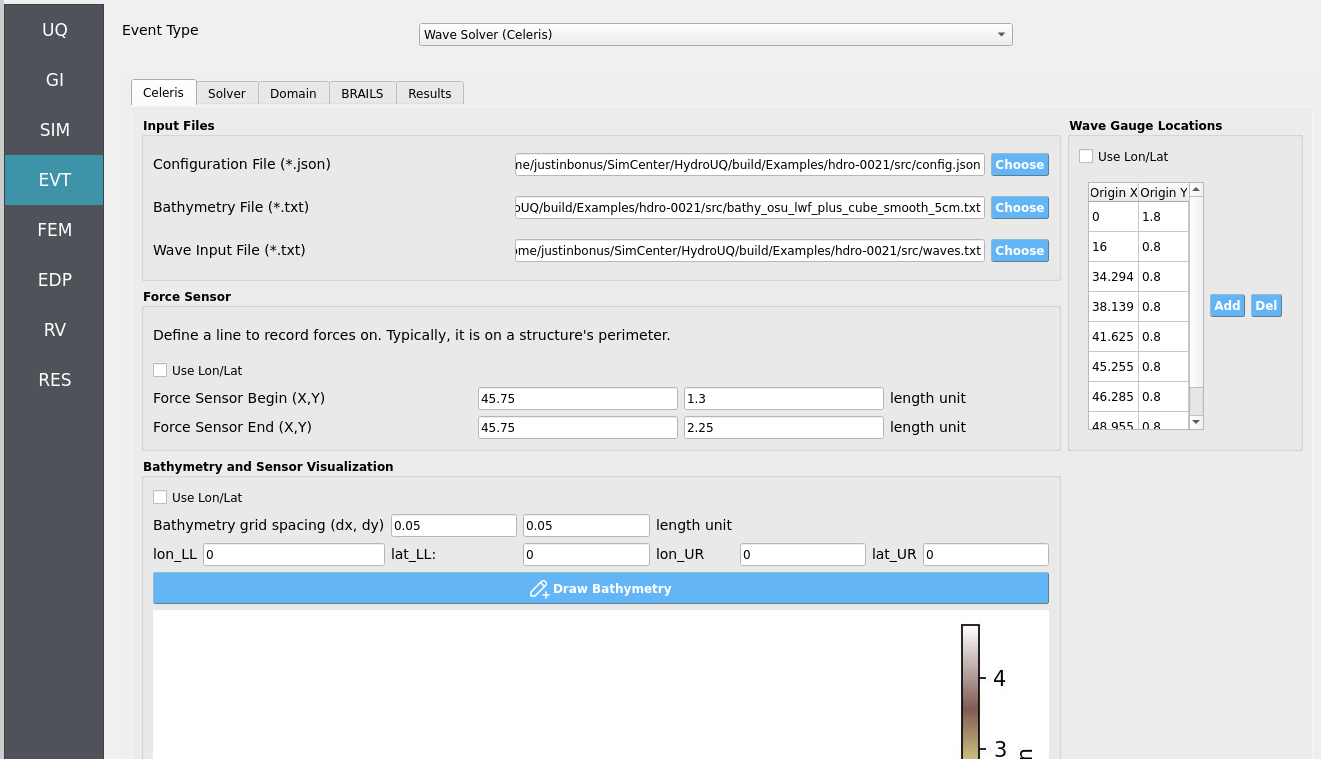Add a wave gauge row
The height and width of the screenshot is (759, 1321).
click(1227, 306)
